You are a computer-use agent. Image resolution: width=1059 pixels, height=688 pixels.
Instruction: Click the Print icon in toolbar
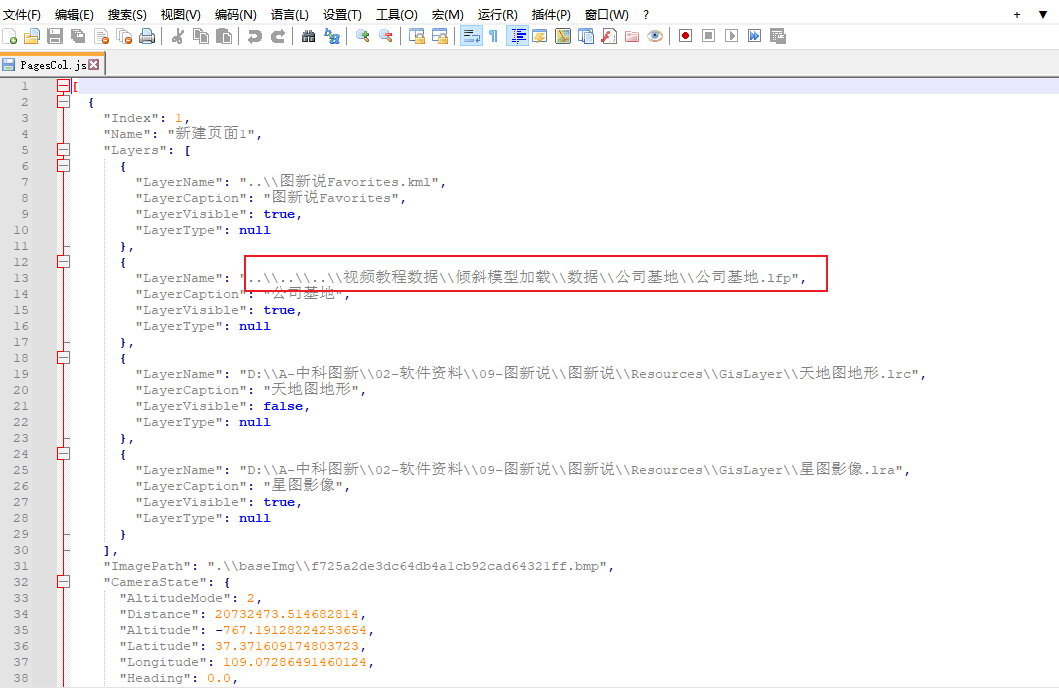[x=147, y=36]
